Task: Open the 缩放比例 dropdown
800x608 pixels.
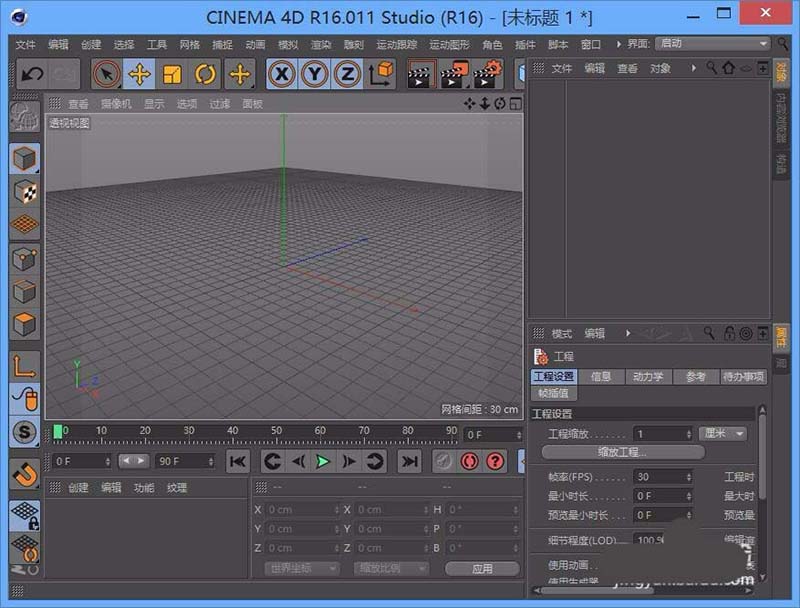Action: point(391,568)
